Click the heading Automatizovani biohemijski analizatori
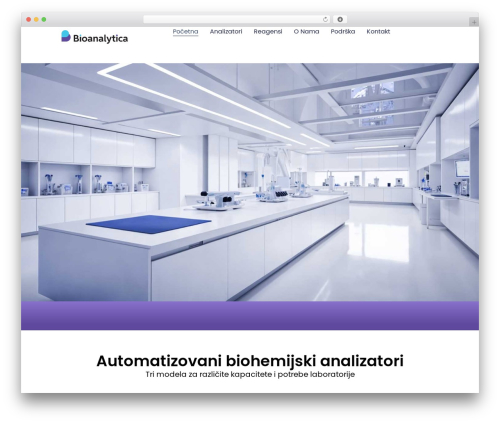 tap(250, 361)
